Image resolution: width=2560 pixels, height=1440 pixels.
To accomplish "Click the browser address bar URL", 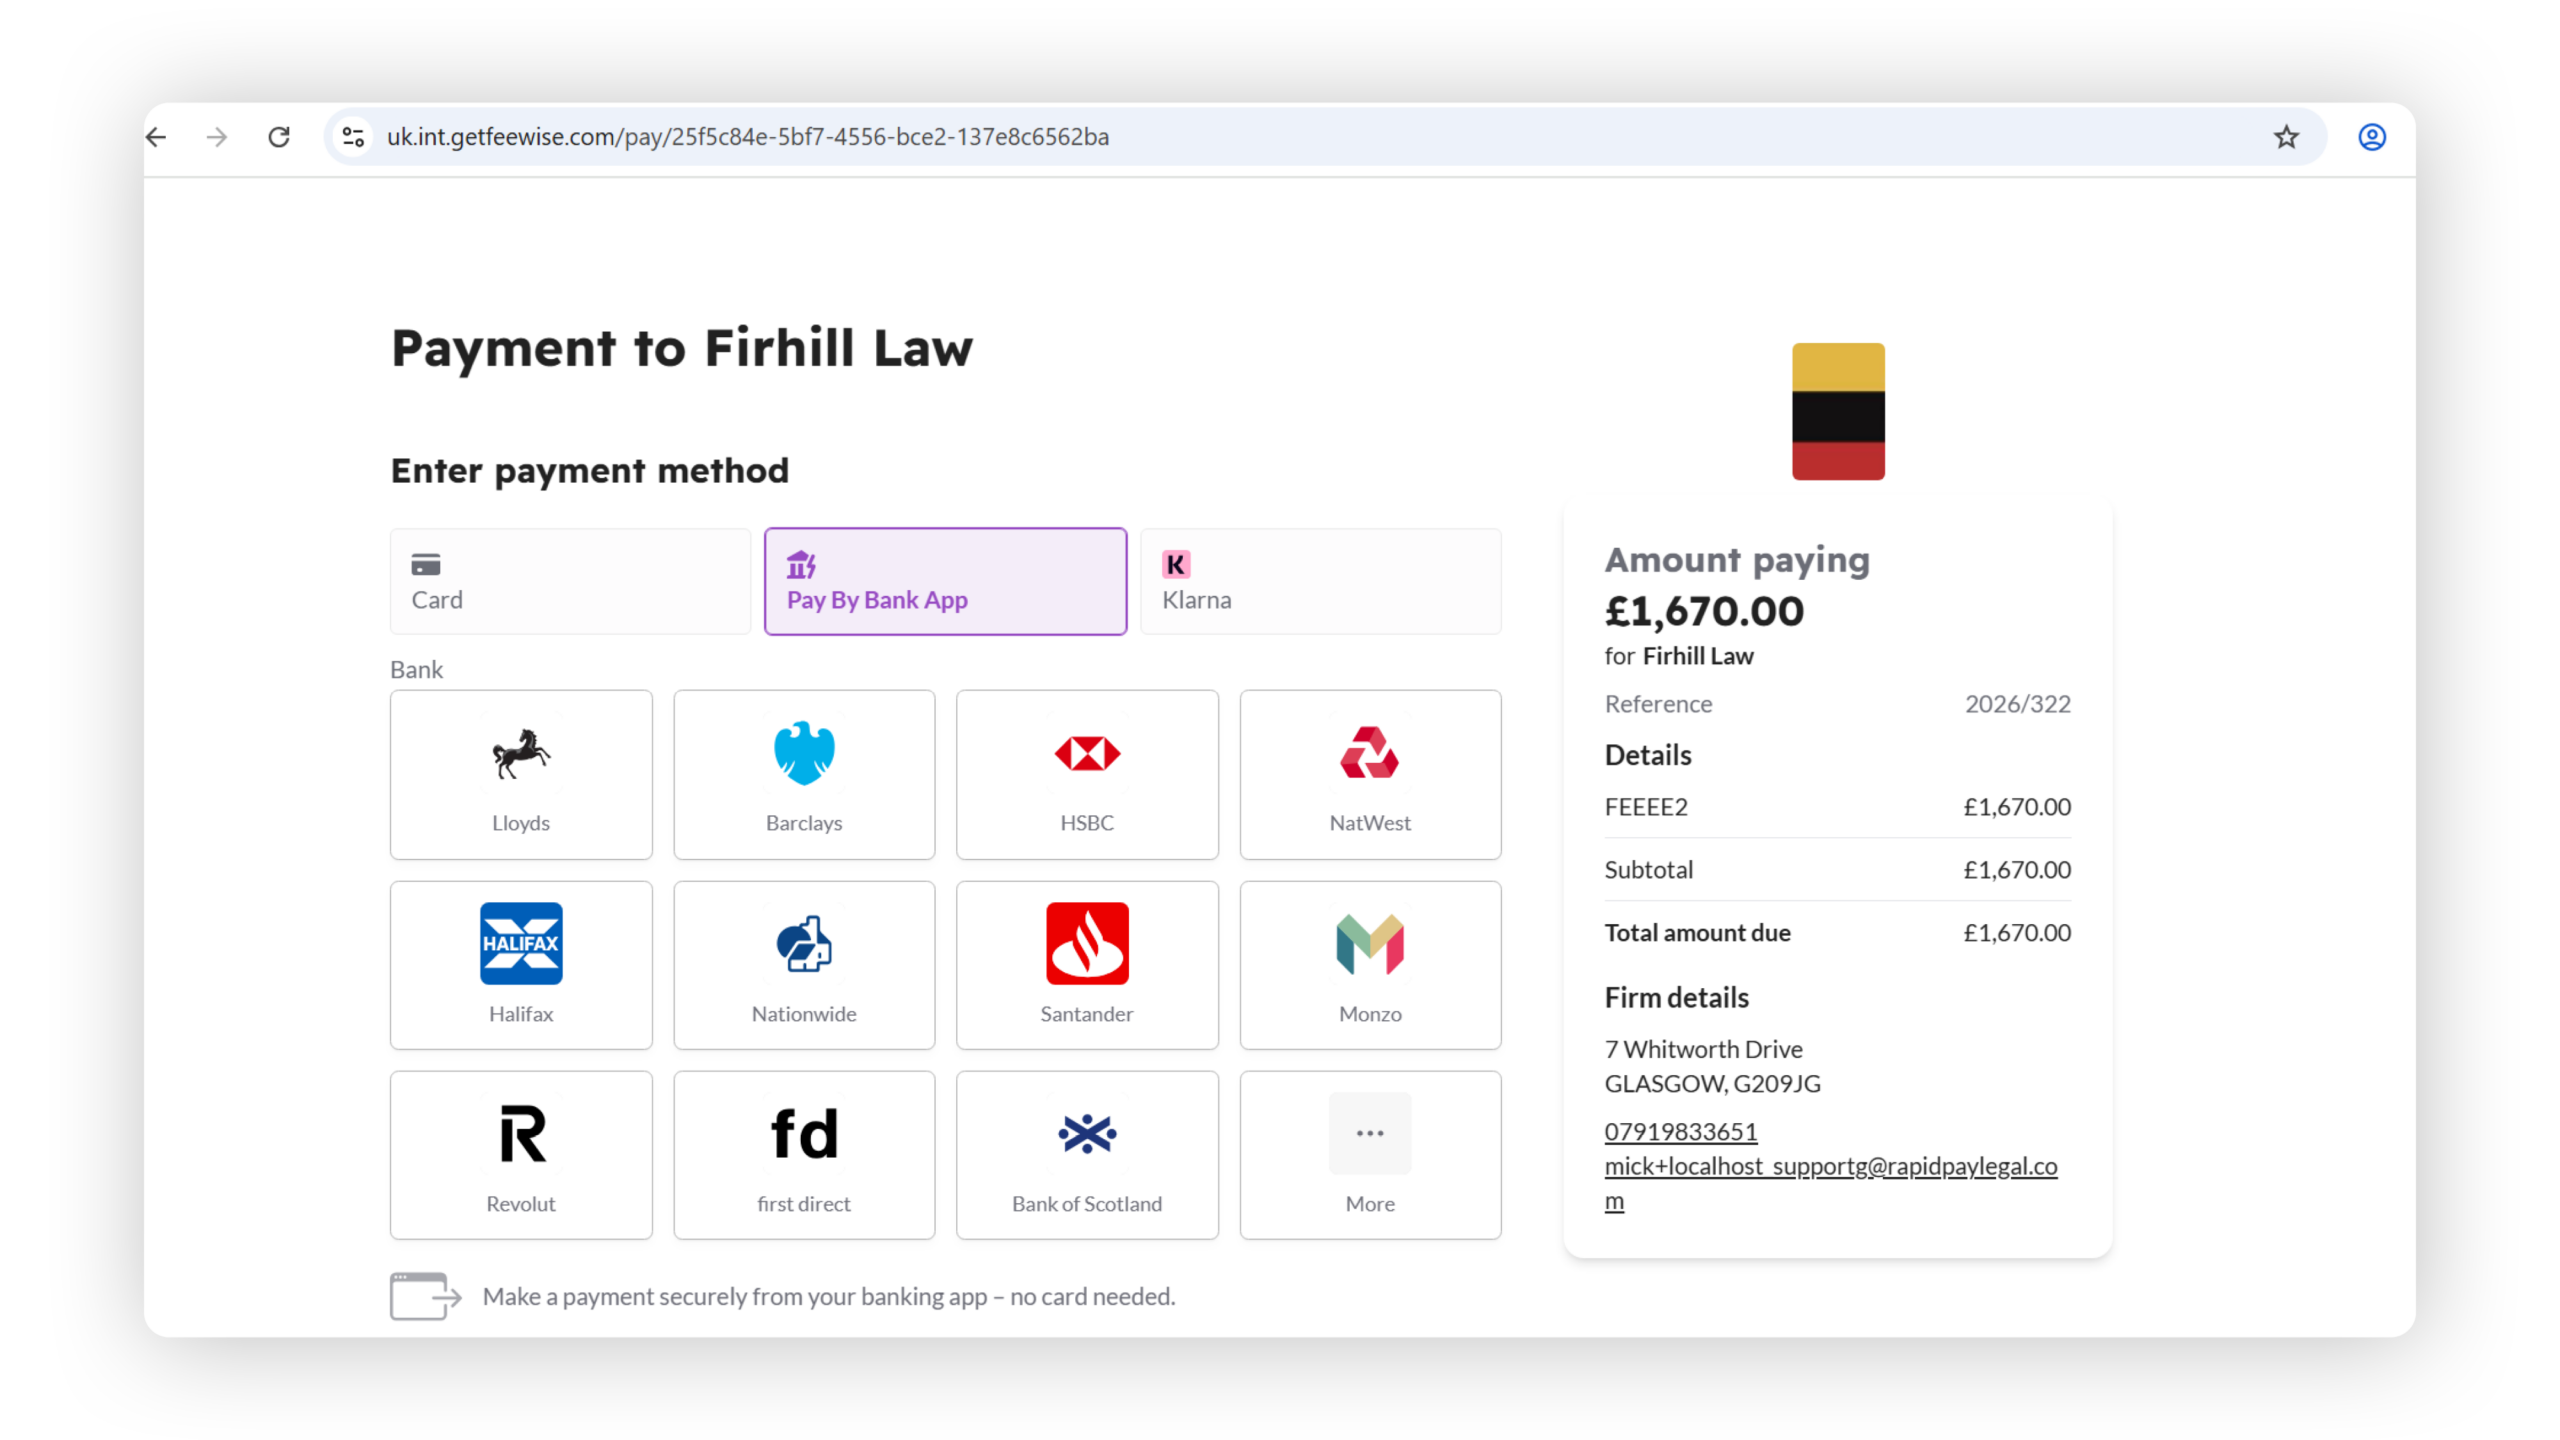I will pos(748,137).
